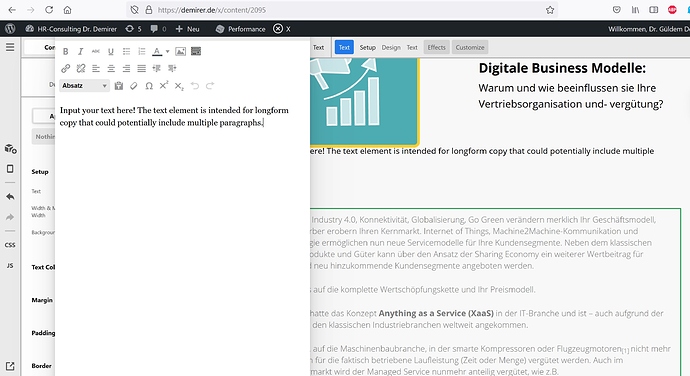Open the Absatz paragraph format dropdown
Image resolution: width=690 pixels, height=376 pixels.
point(84,85)
